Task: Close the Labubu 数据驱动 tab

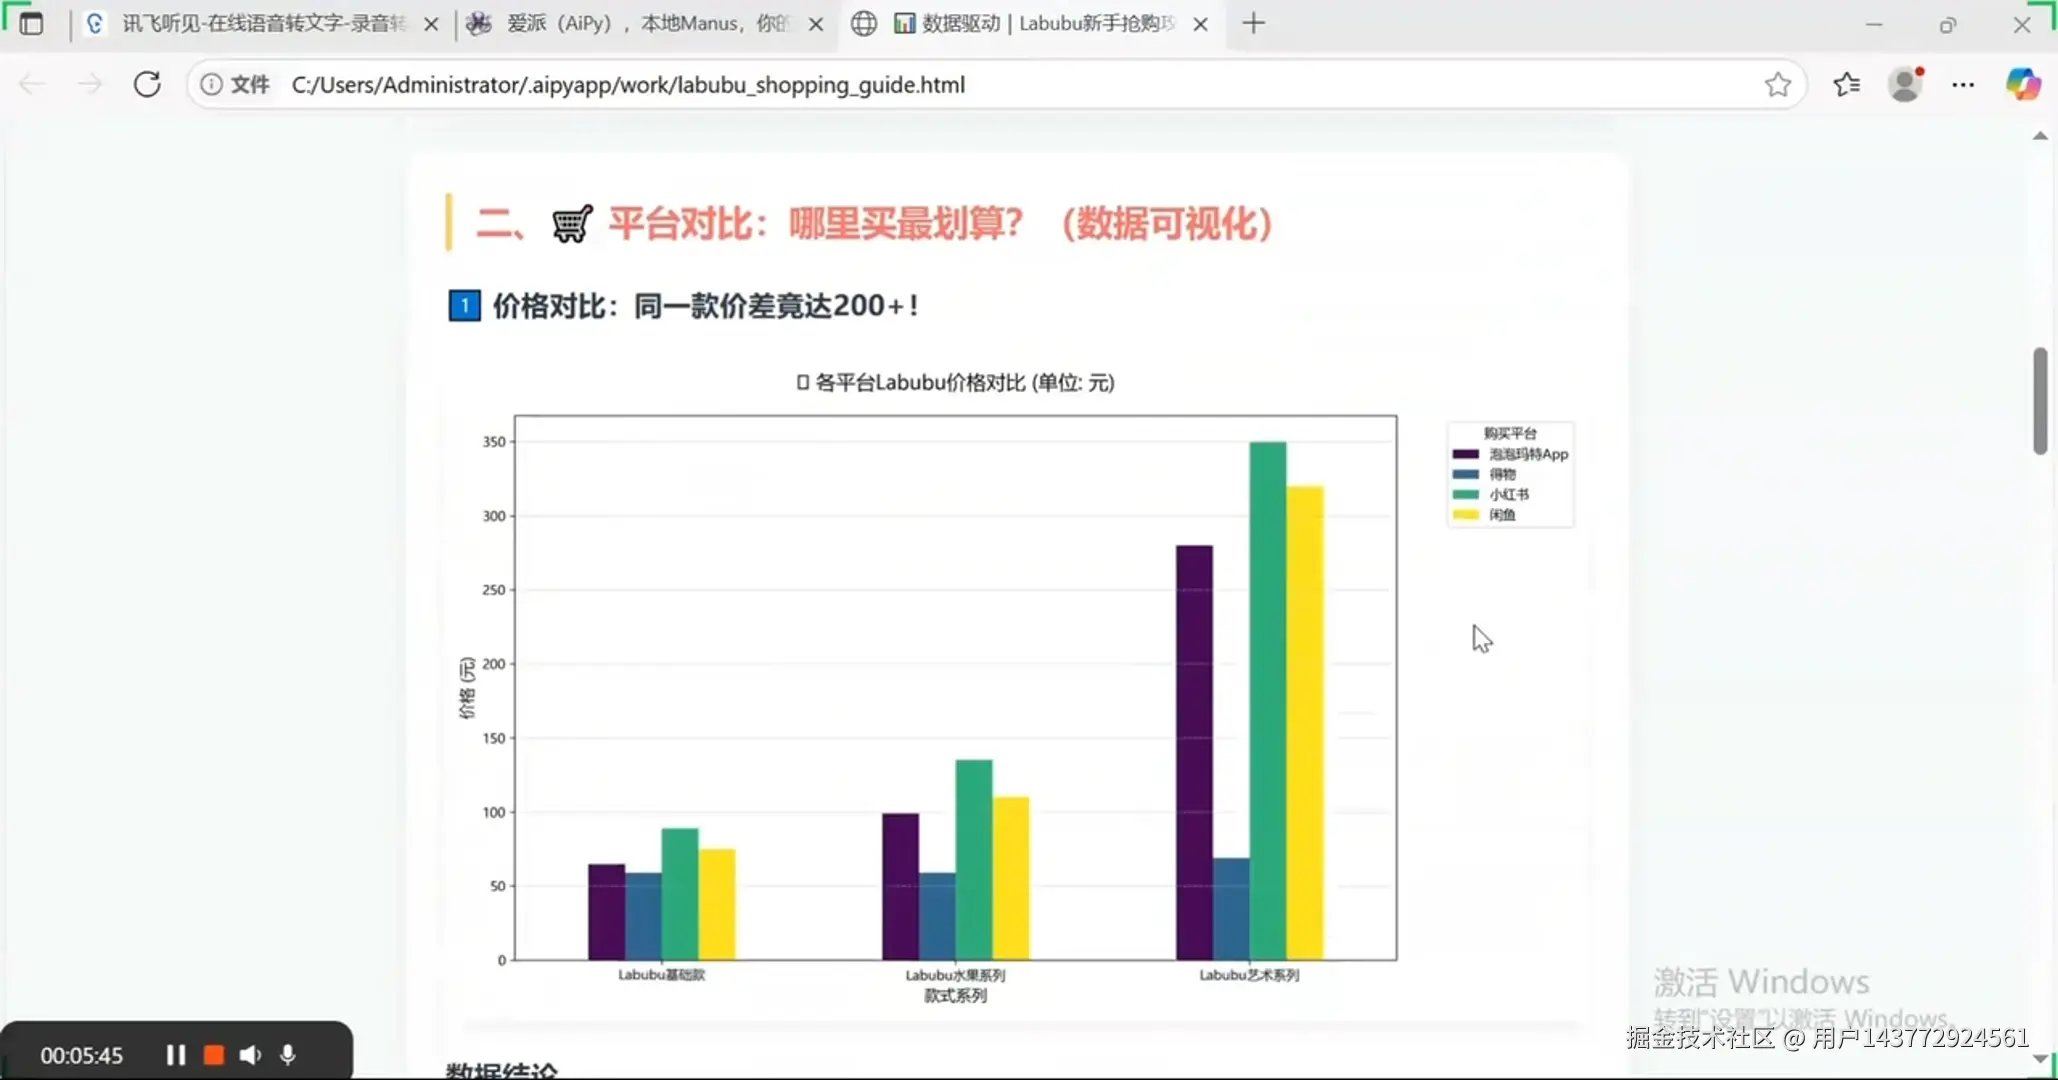Action: (x=1201, y=24)
